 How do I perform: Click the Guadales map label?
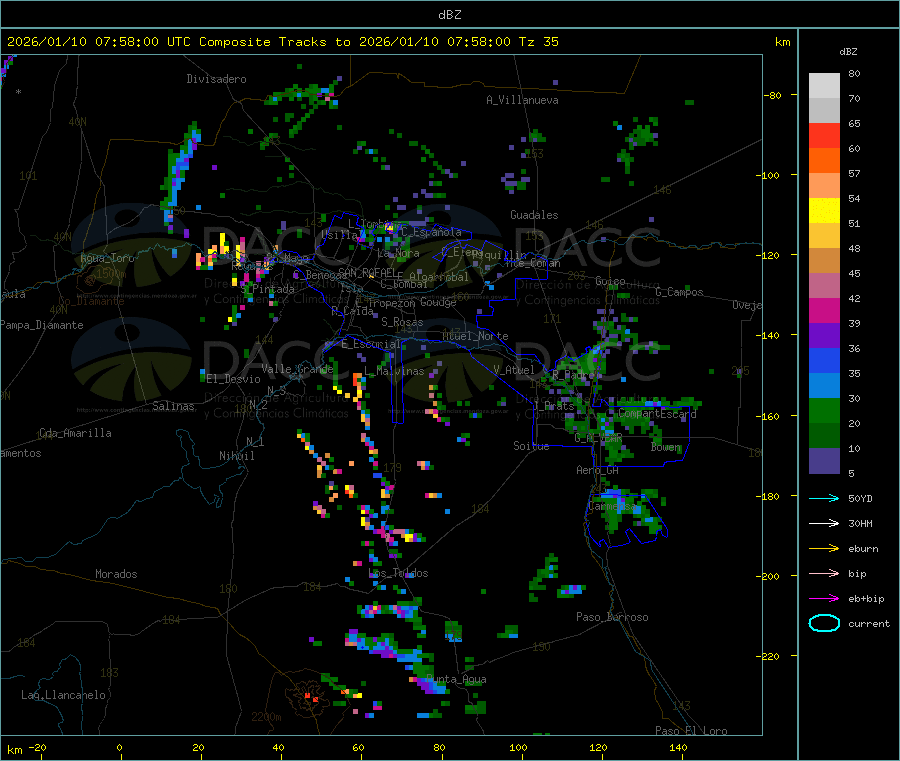[534, 215]
